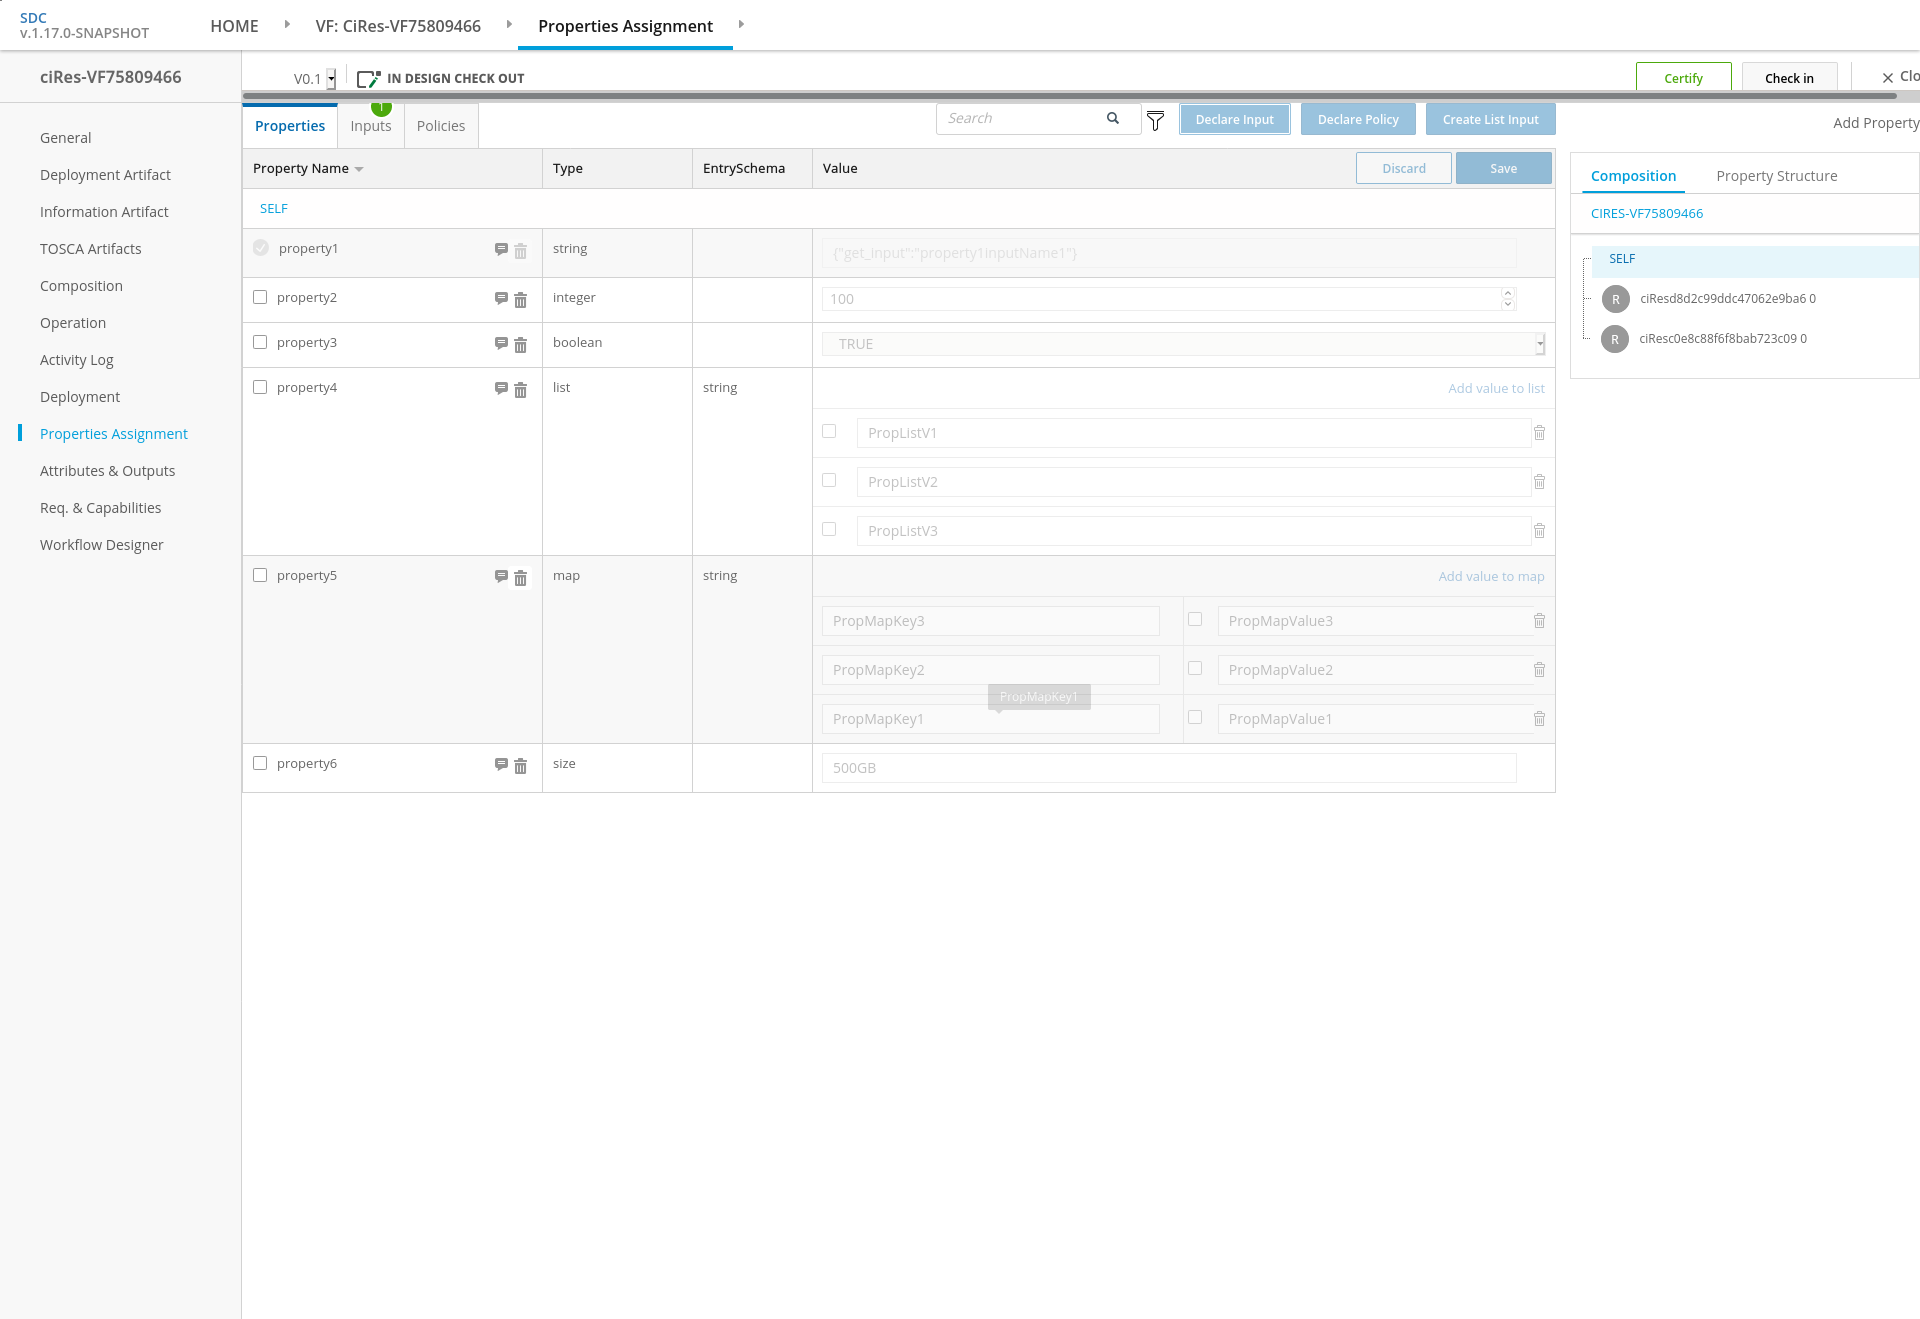Sort by Property Name column arrow
The image size is (1920, 1319).
point(359,170)
